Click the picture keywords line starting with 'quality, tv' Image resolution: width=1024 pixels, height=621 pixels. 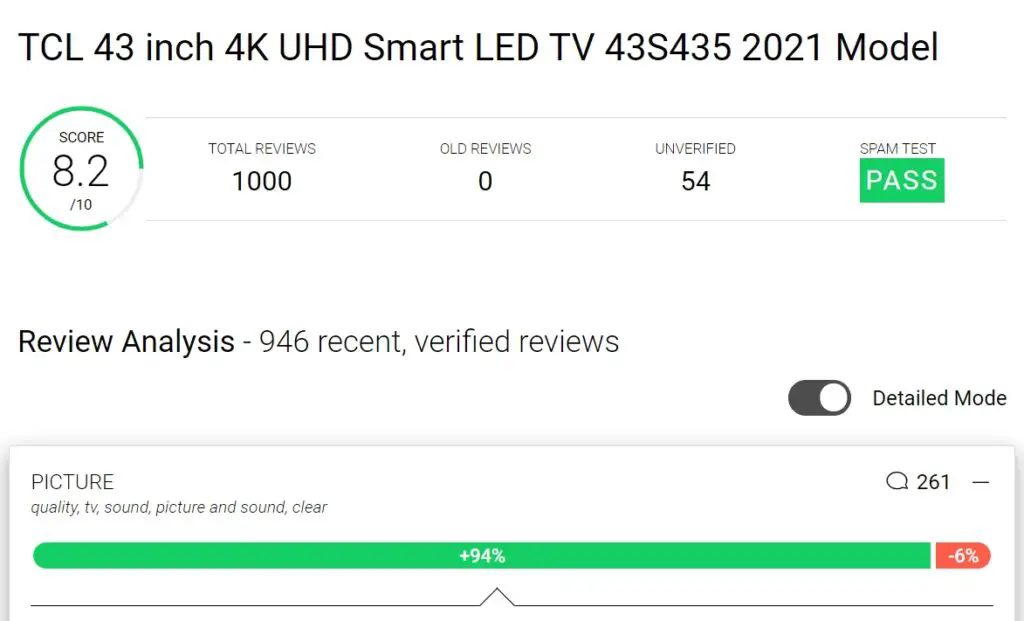tap(179, 507)
